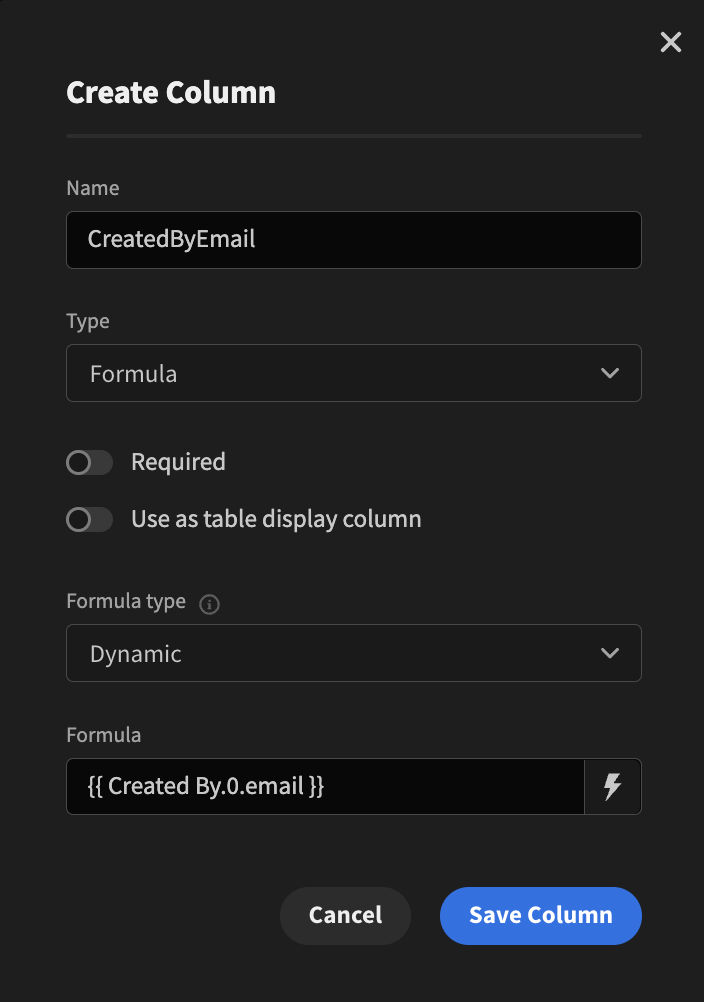Viewport: 704px width, 1002px height.
Task: Cancel creating the column
Action: coord(345,915)
